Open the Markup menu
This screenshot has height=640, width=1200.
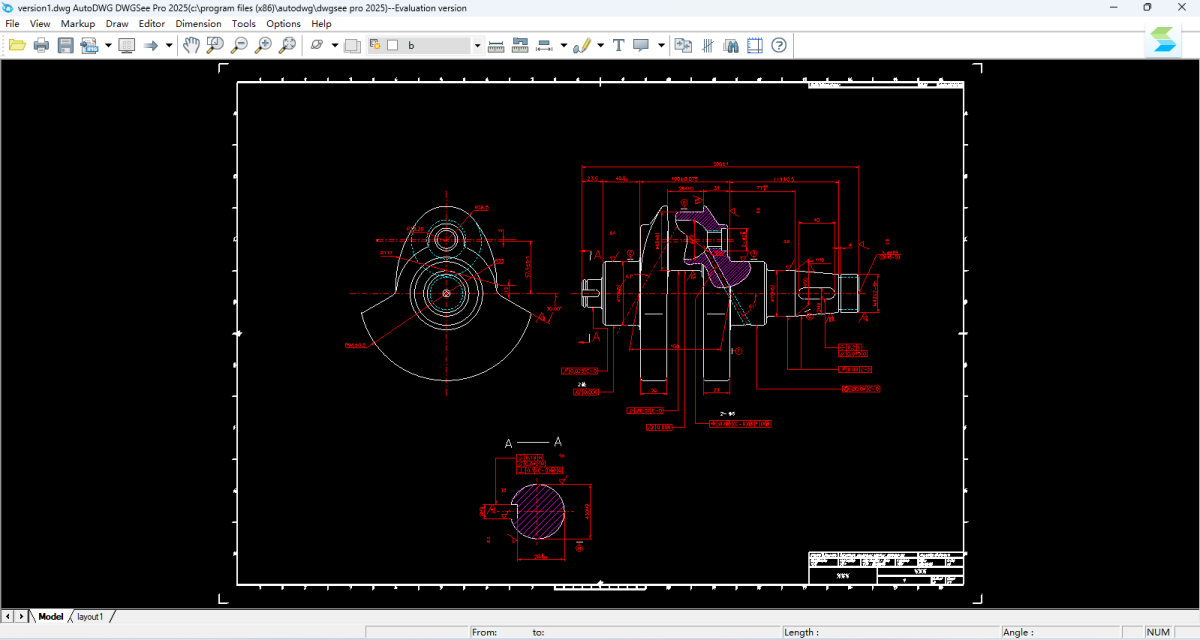[x=78, y=23]
